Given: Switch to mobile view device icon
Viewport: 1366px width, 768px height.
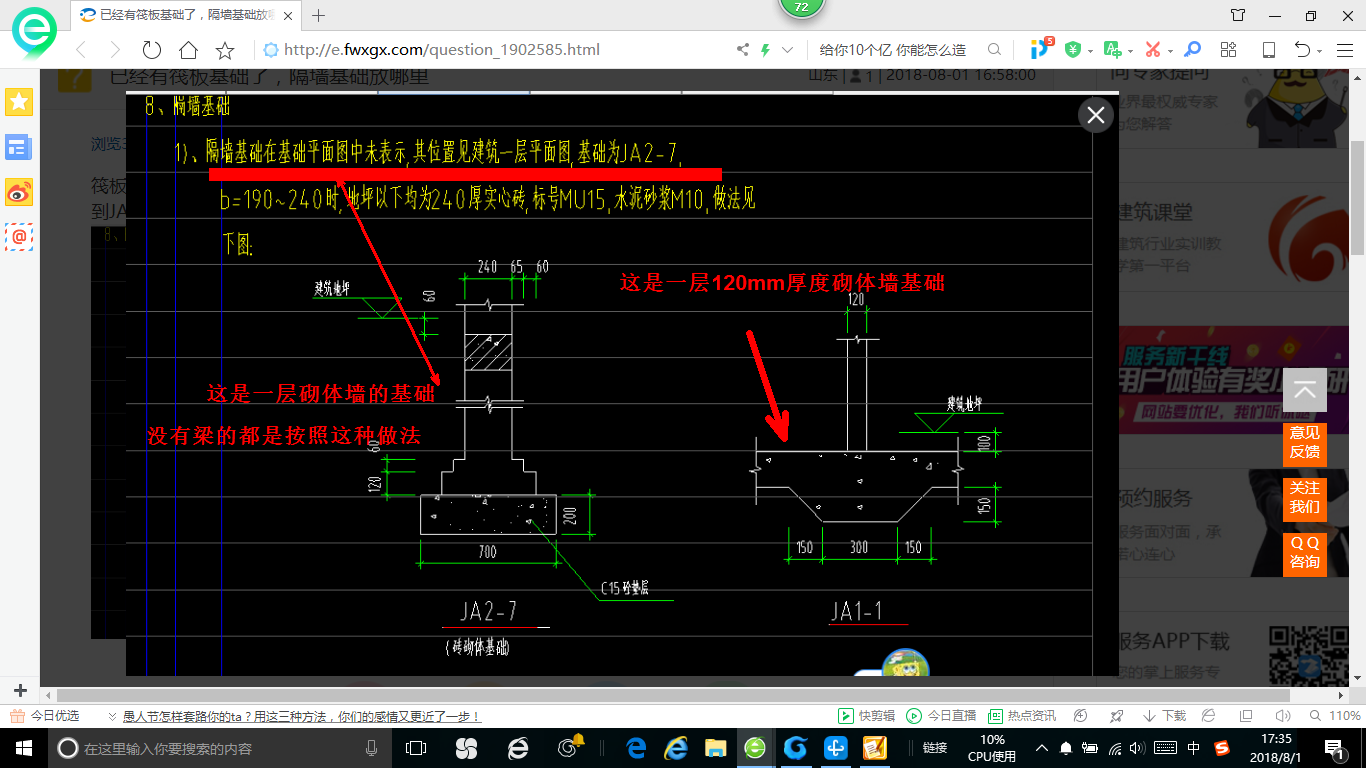Looking at the screenshot, I should [x=1269, y=50].
